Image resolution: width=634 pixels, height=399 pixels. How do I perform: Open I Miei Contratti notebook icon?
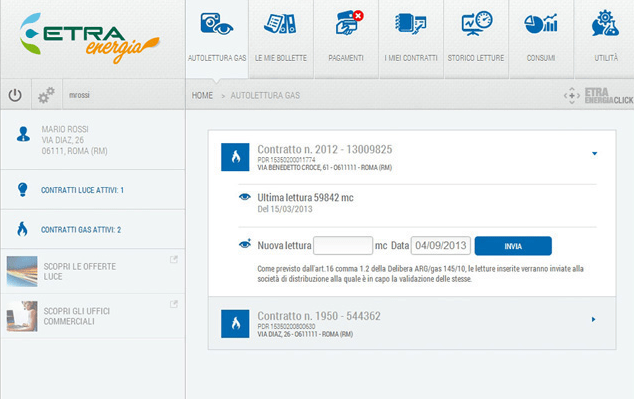(410, 23)
